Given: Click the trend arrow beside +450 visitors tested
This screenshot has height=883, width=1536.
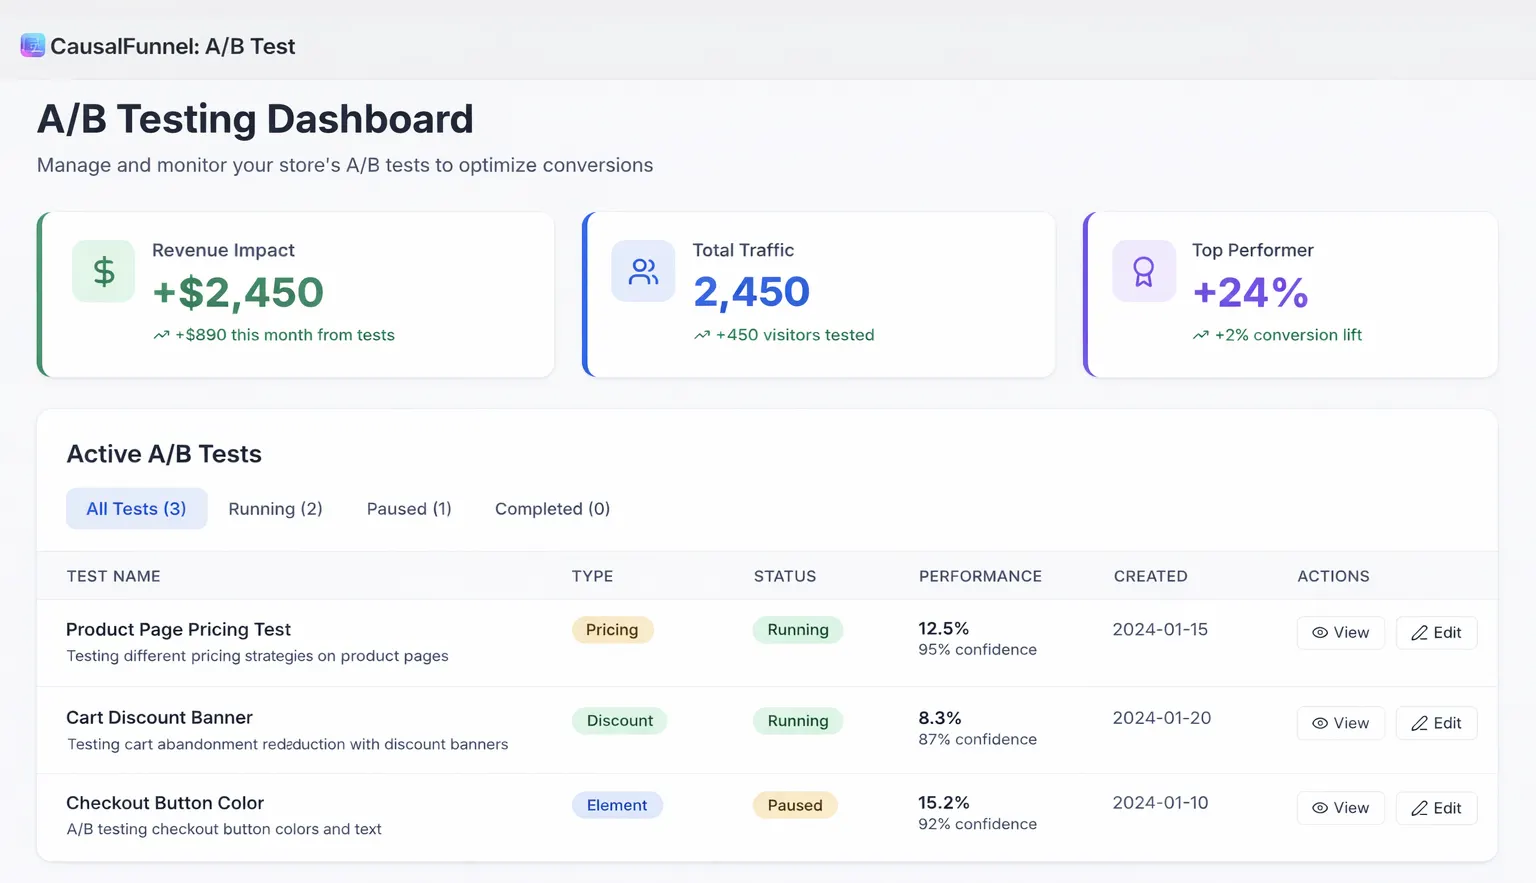Looking at the screenshot, I should point(702,335).
